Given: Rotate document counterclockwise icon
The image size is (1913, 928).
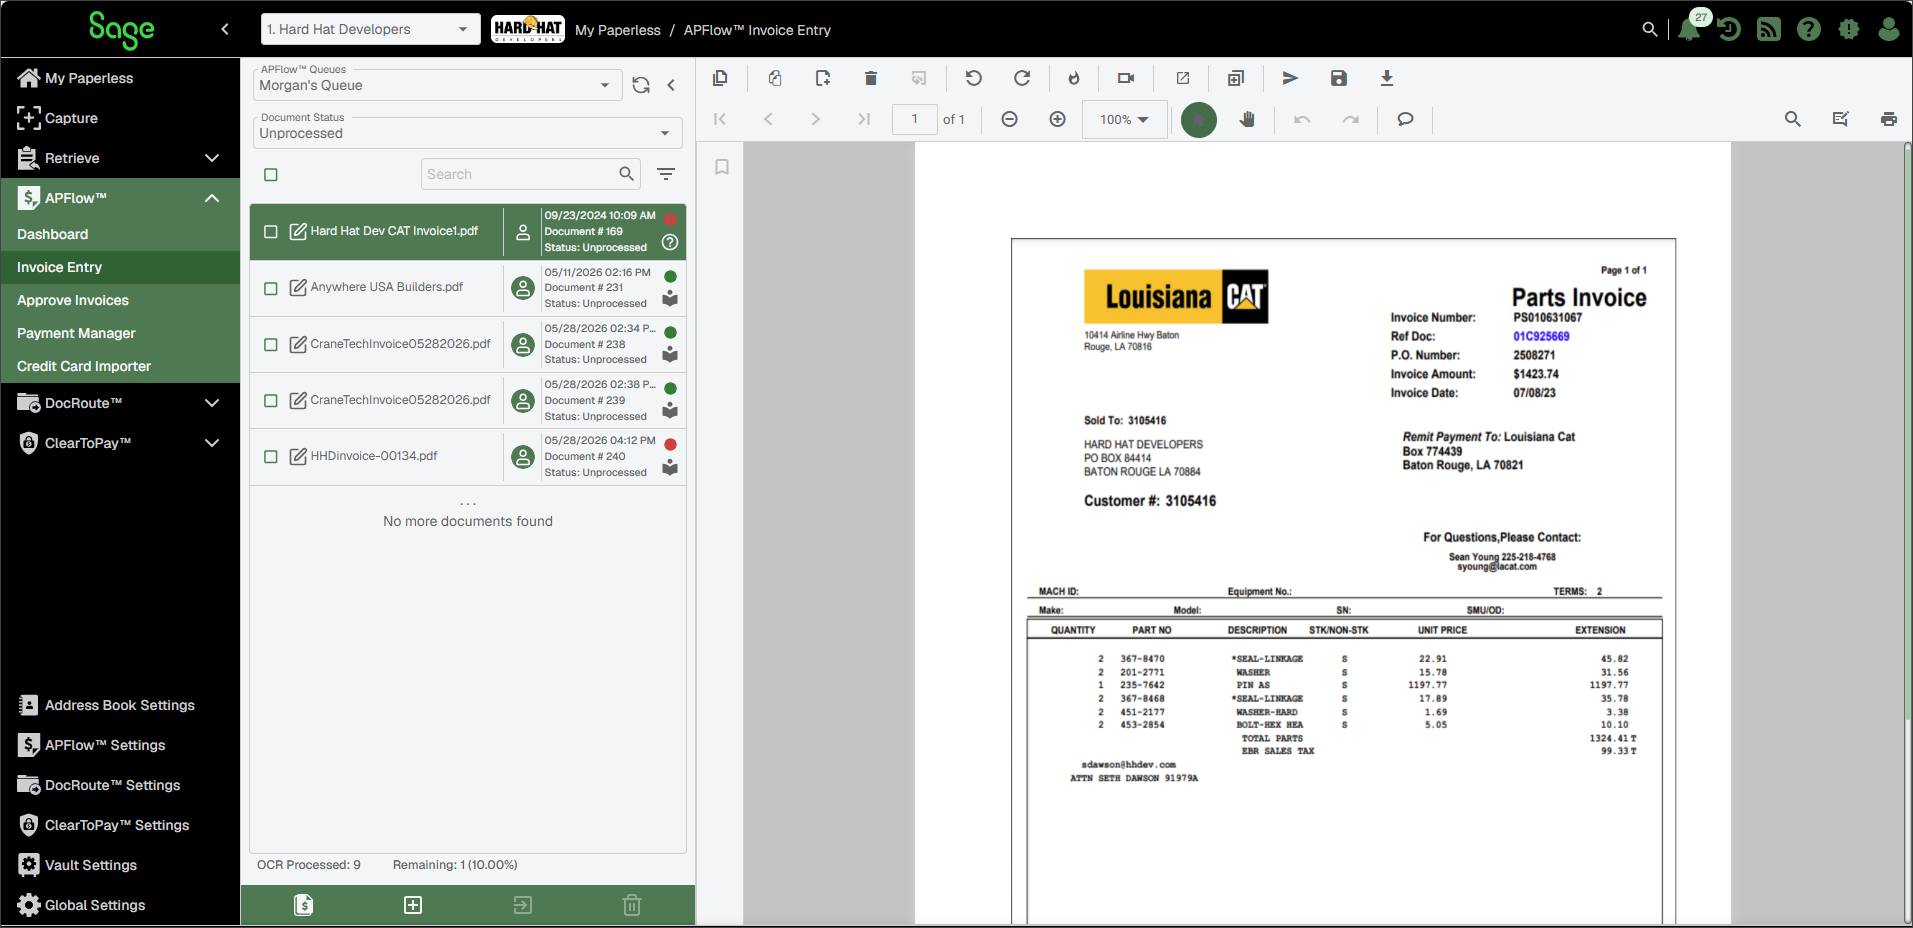Looking at the screenshot, I should [973, 78].
